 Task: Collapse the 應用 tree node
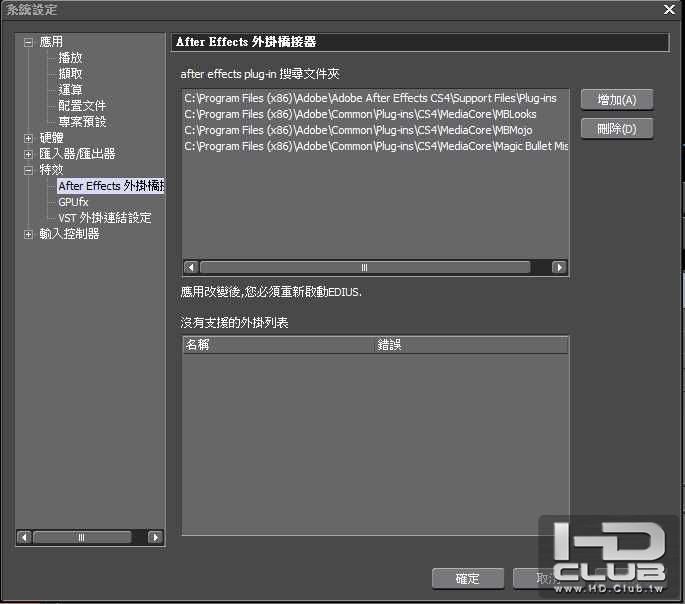(x=28, y=42)
